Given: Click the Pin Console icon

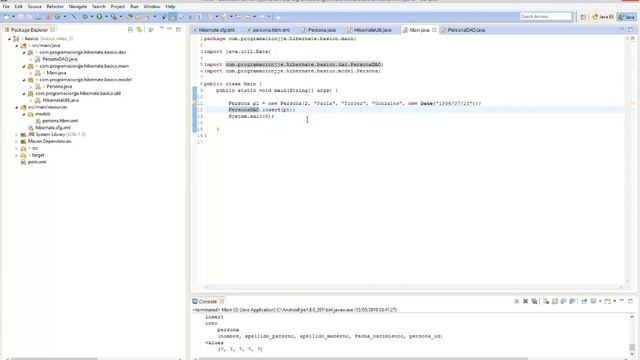Looking at the screenshot, I should (584, 301).
